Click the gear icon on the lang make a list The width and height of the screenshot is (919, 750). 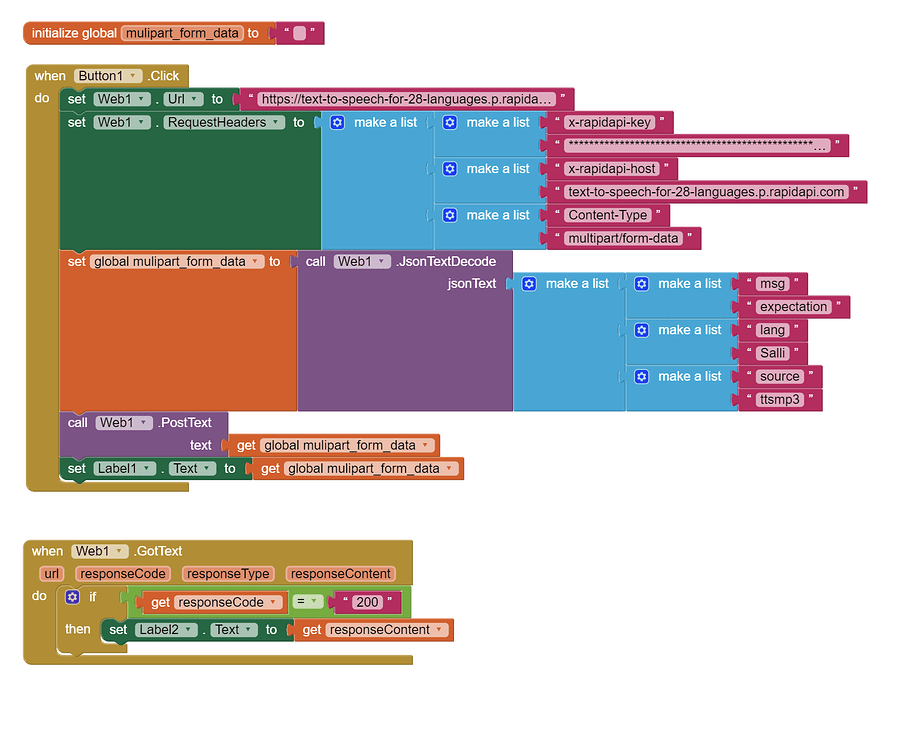tap(641, 329)
